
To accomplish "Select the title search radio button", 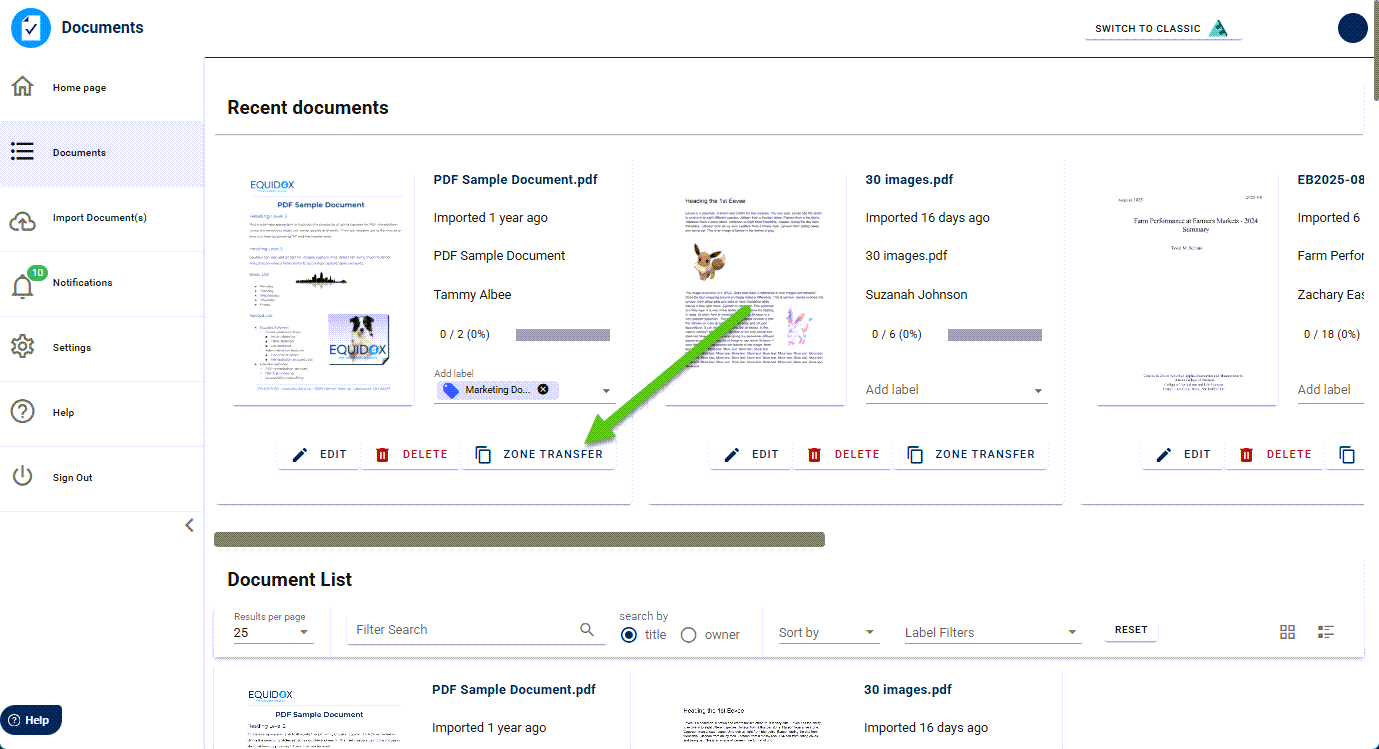I will 628,634.
